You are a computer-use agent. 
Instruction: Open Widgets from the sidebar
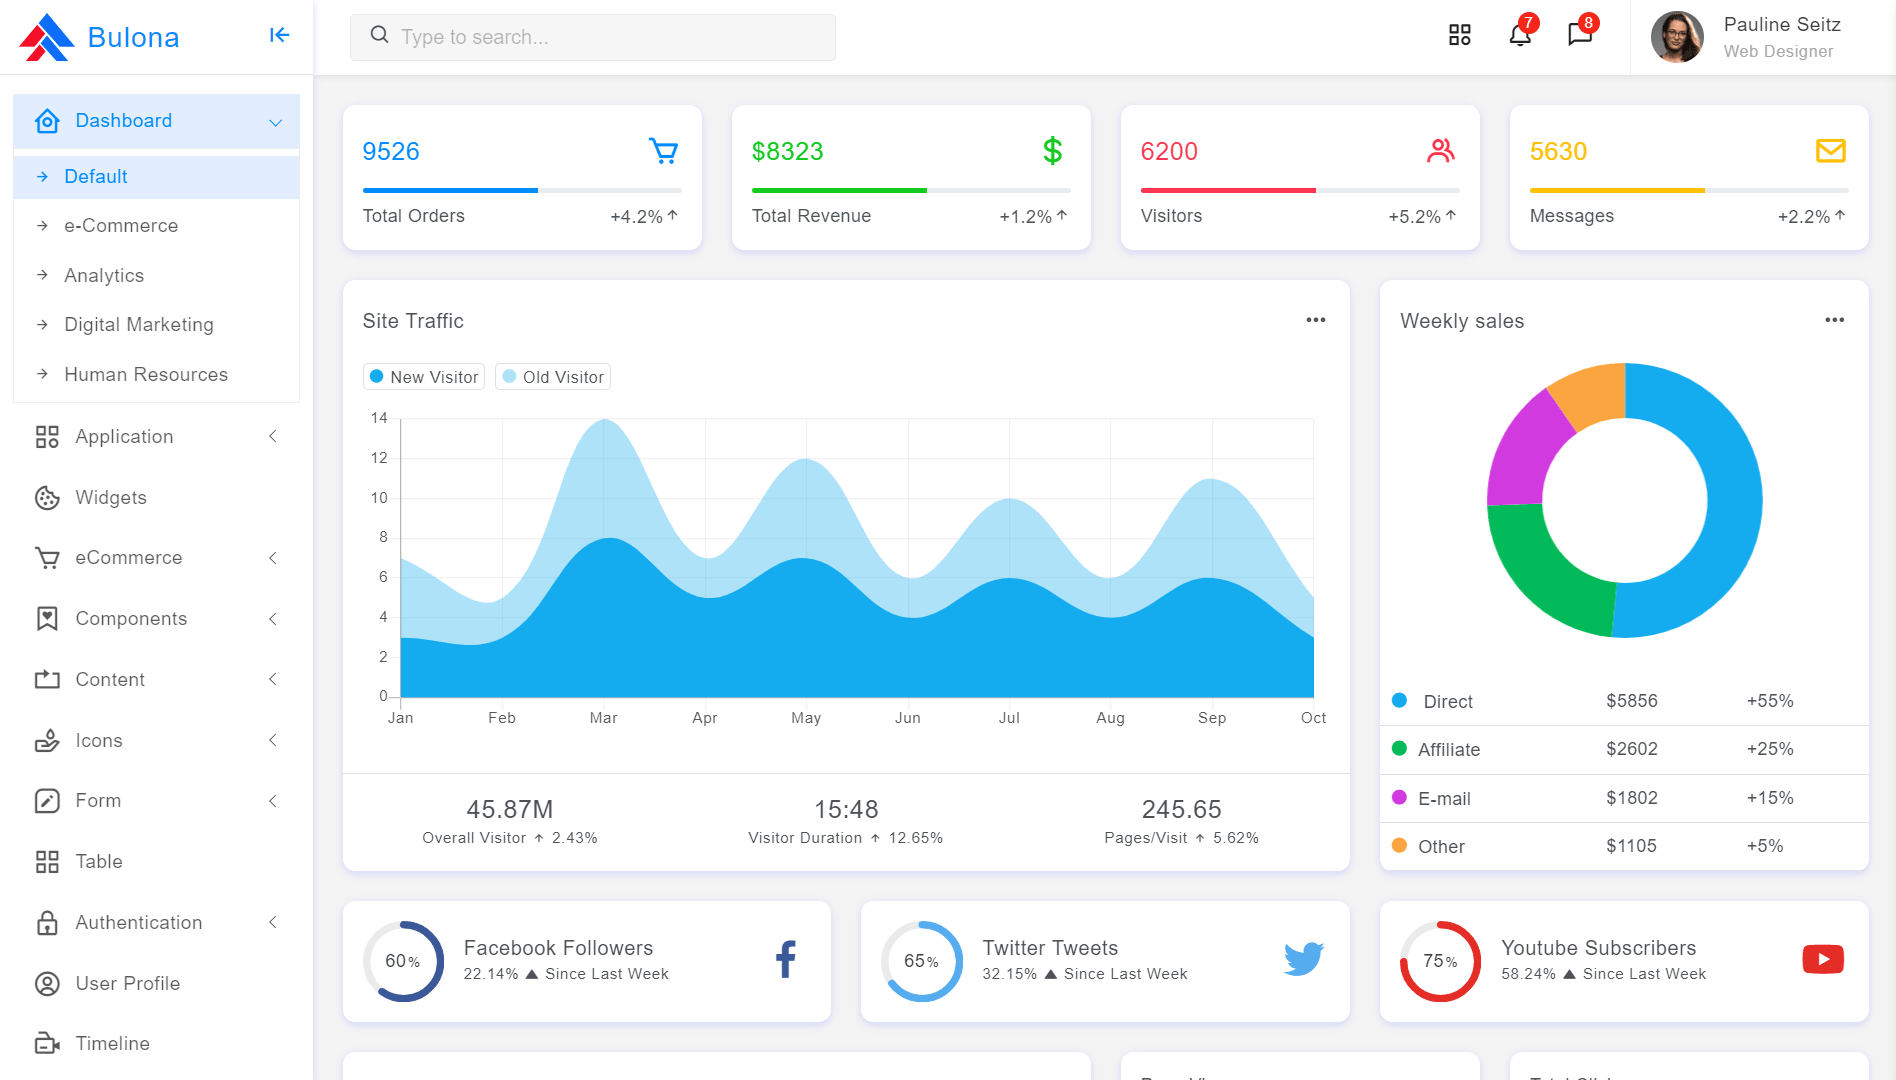pos(111,498)
